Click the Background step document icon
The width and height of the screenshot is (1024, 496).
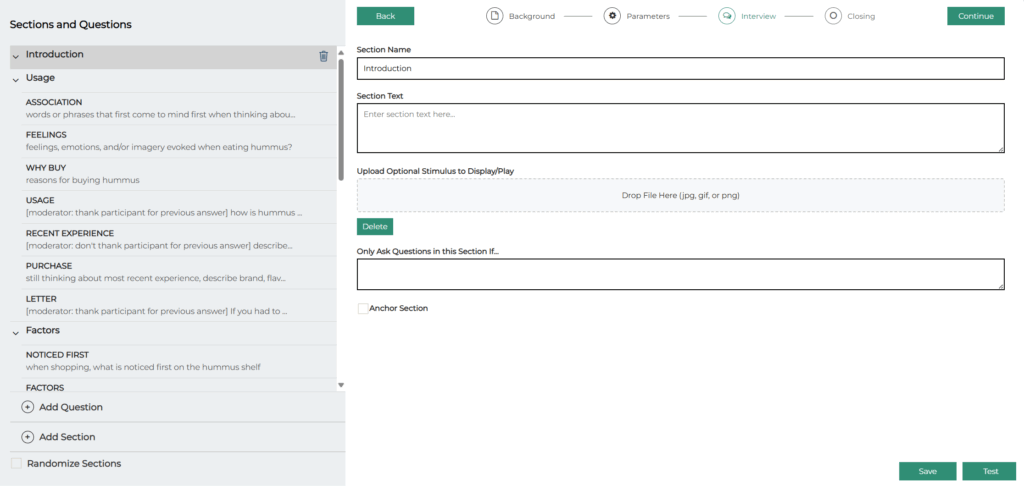pyautogui.click(x=494, y=16)
